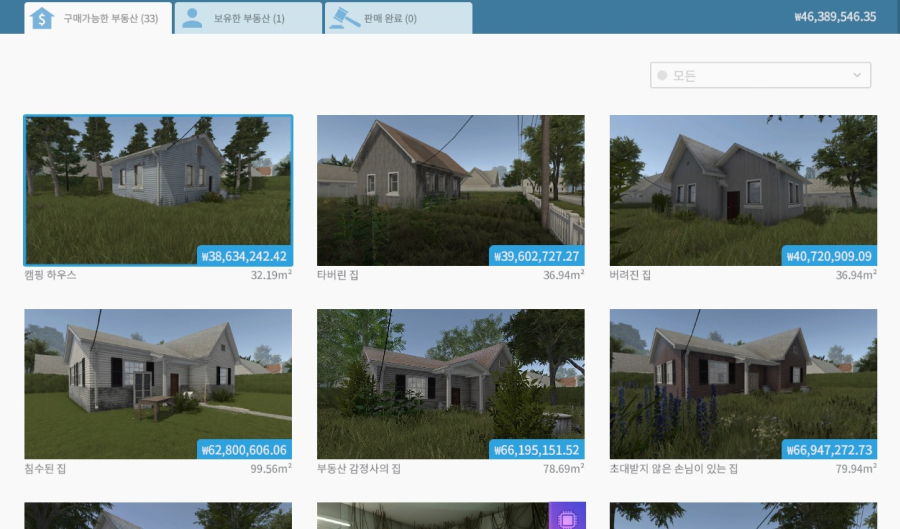Image resolution: width=900 pixels, height=529 pixels.
Task: Click the ₩39,602,727.27 price tag
Action: [537, 256]
